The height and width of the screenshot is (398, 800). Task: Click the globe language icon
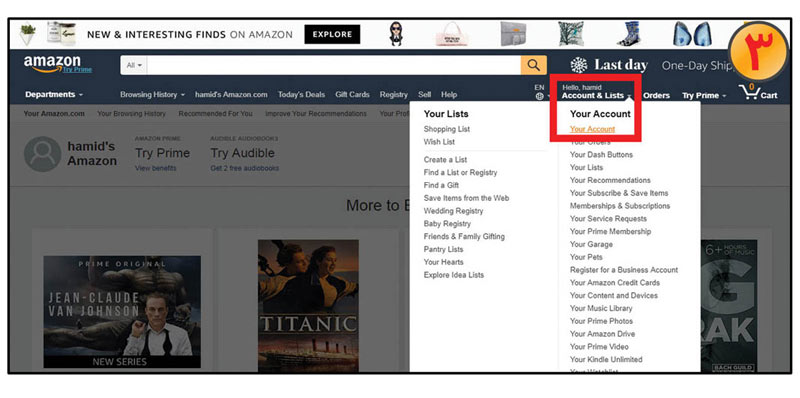click(539, 96)
